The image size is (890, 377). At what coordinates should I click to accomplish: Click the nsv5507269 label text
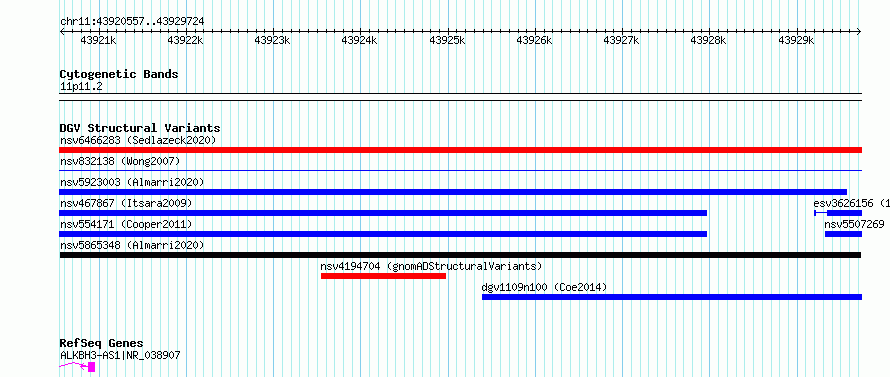pos(854,224)
